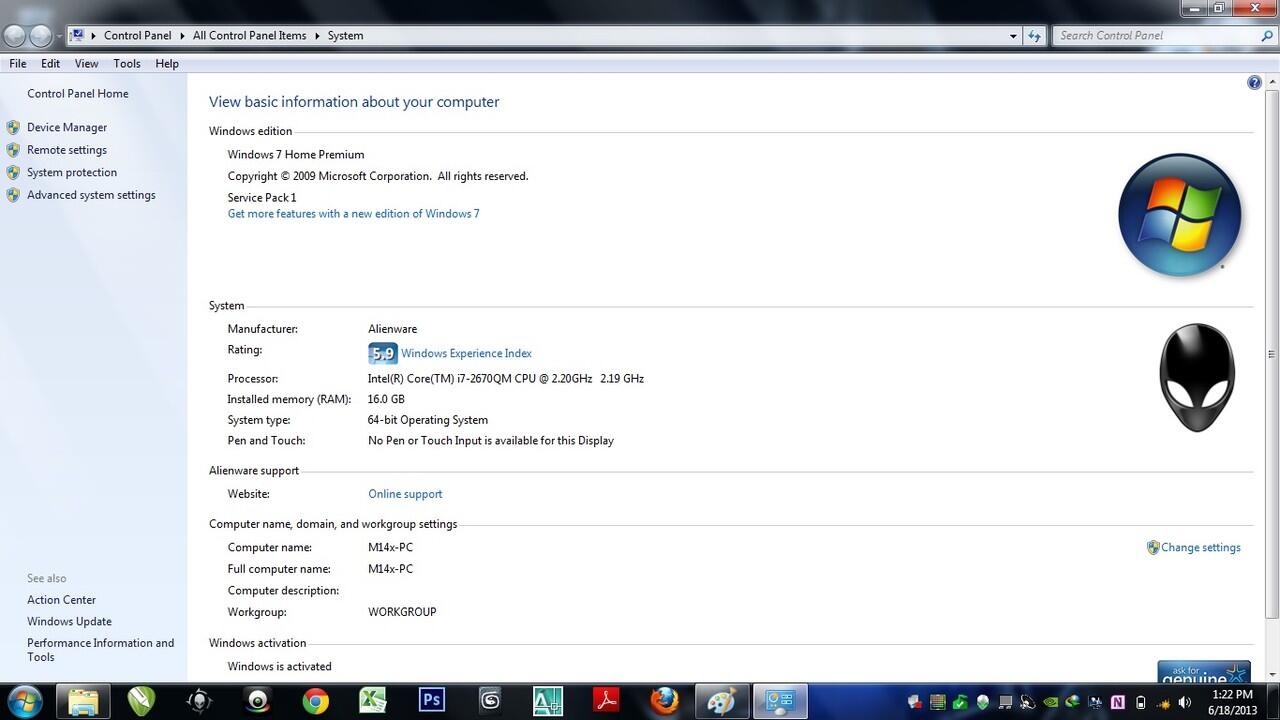Open Windows Update link
Viewport: 1280px width, 720px height.
tap(69, 622)
